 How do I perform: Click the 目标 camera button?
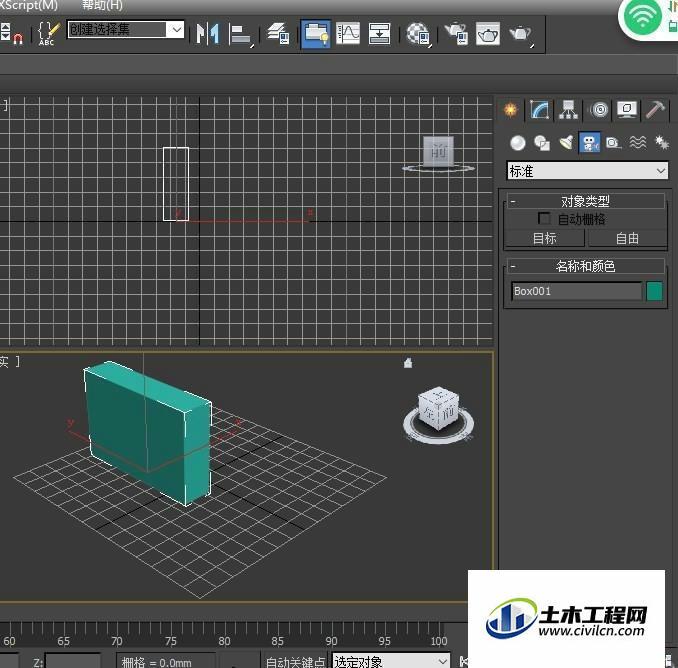point(545,238)
